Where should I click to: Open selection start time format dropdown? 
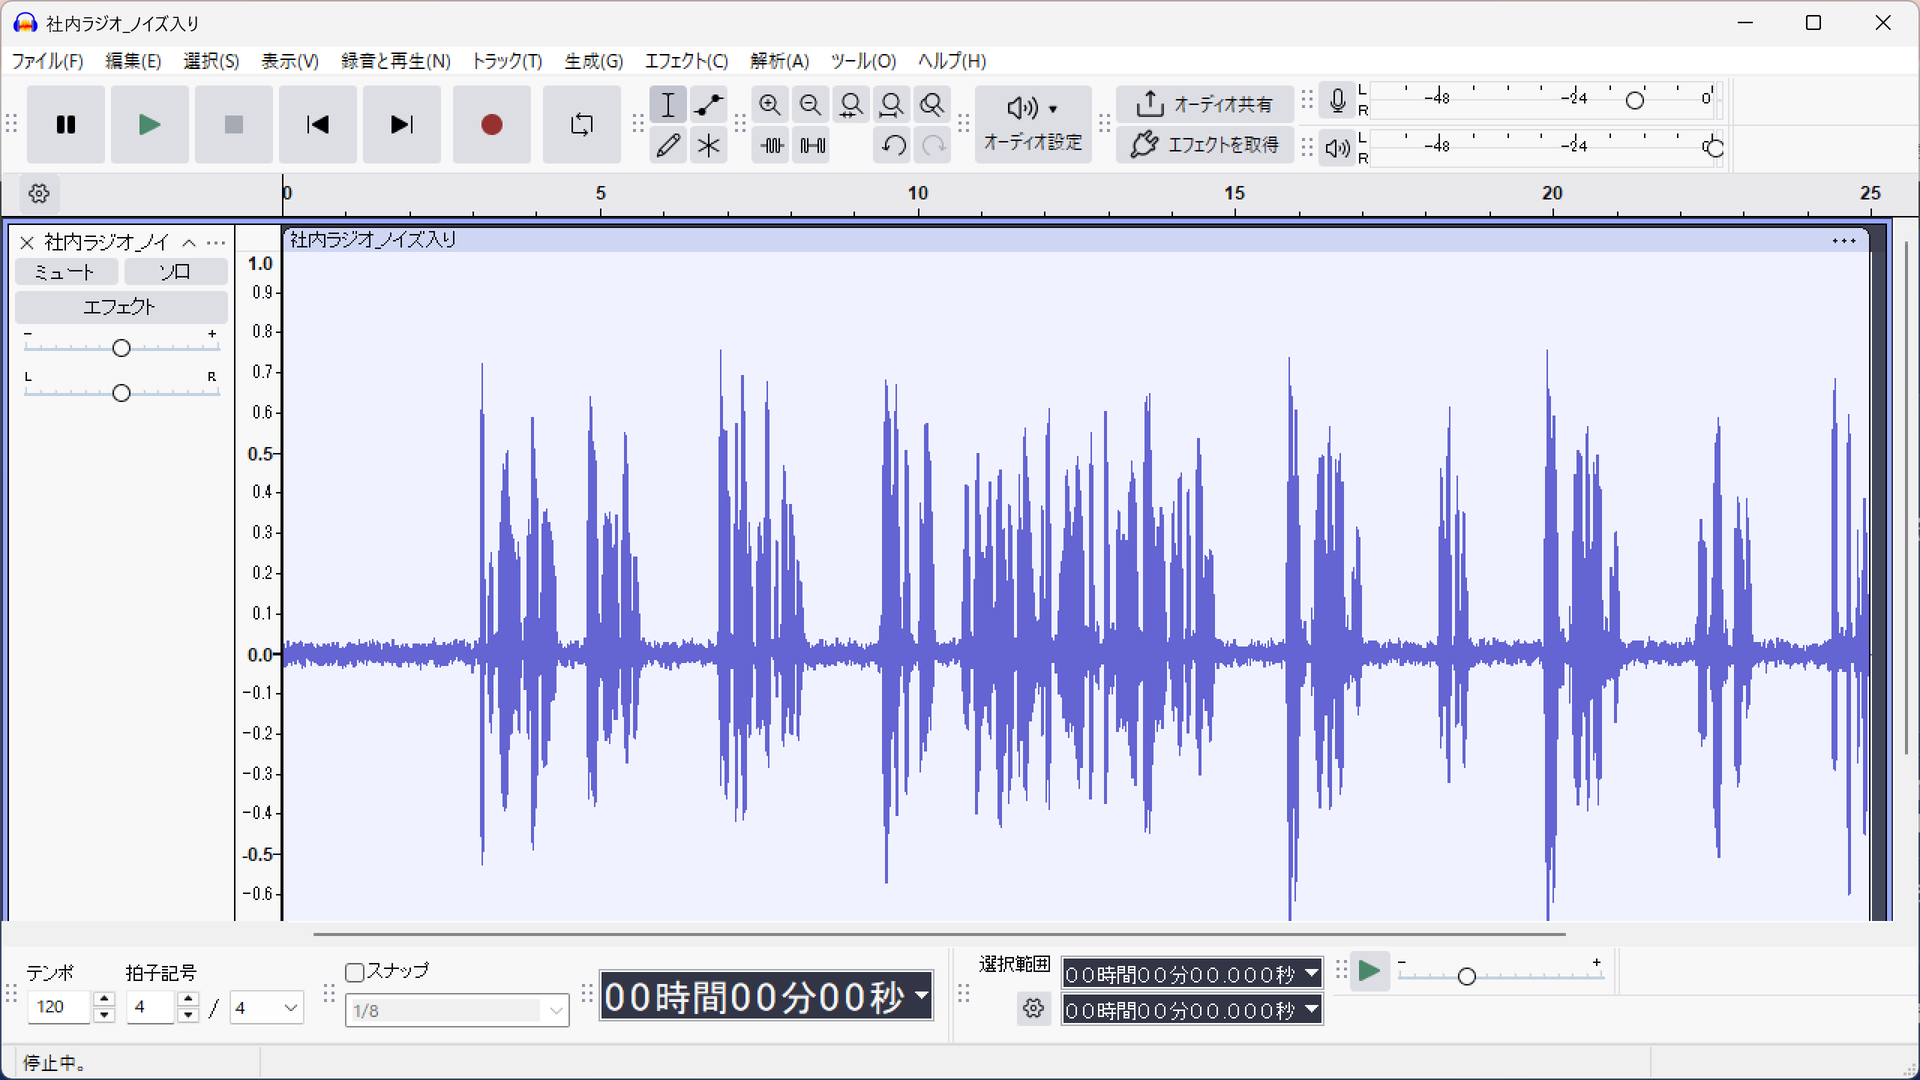[1311, 974]
